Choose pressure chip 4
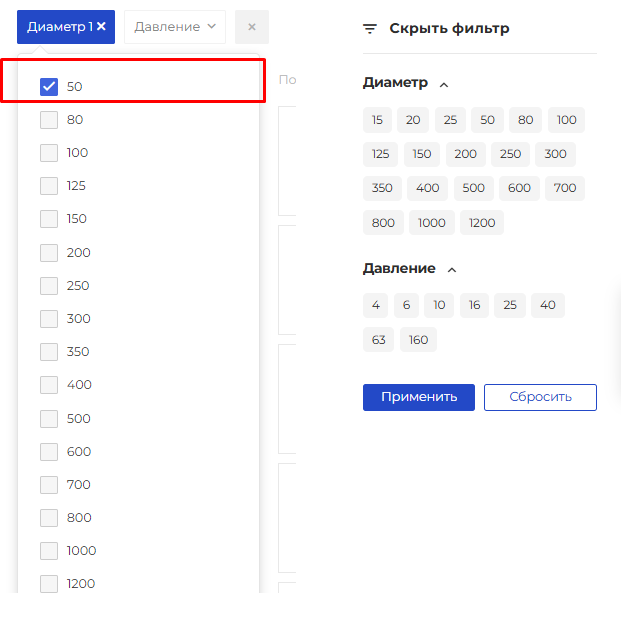This screenshot has height=618, width=633. 376,306
